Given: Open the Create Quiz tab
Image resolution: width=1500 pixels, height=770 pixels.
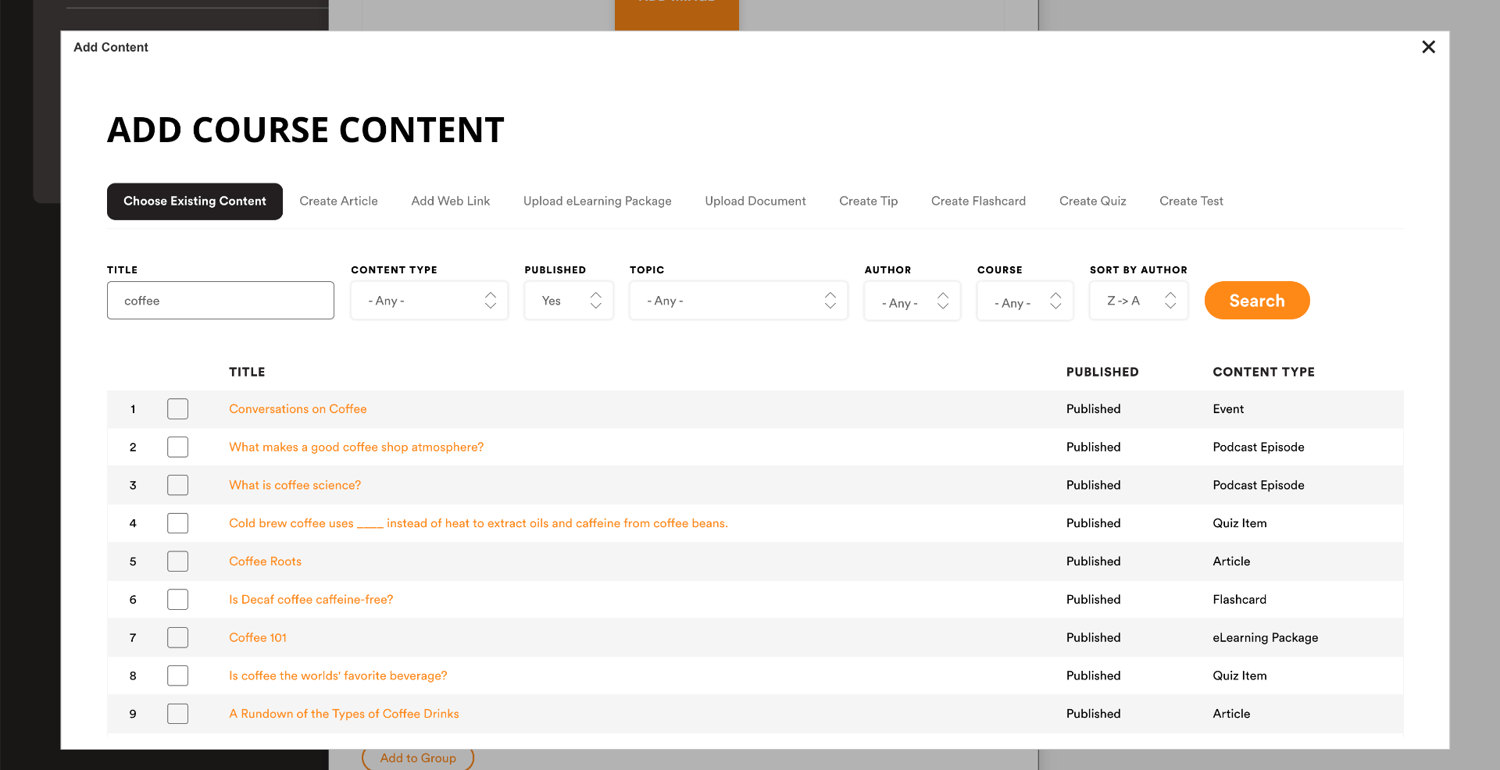Looking at the screenshot, I should tap(1092, 201).
